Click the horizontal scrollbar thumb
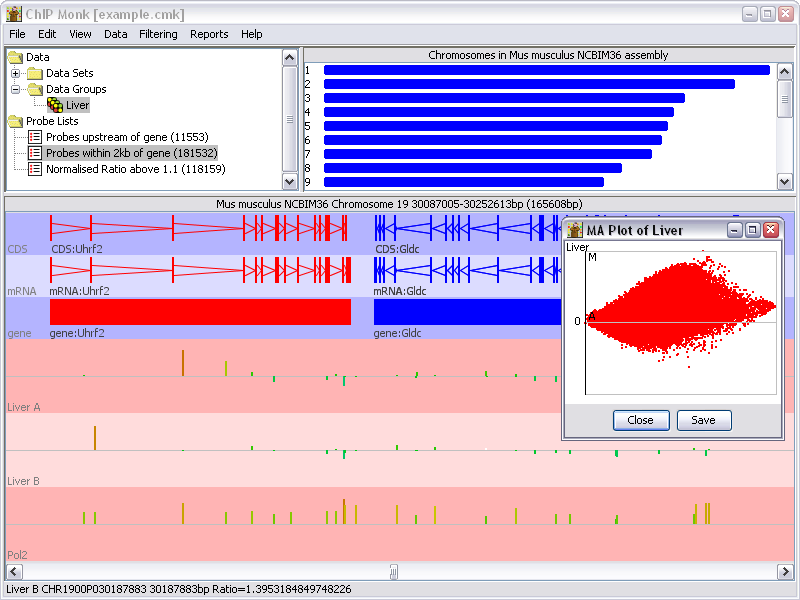 pyautogui.click(x=394, y=571)
